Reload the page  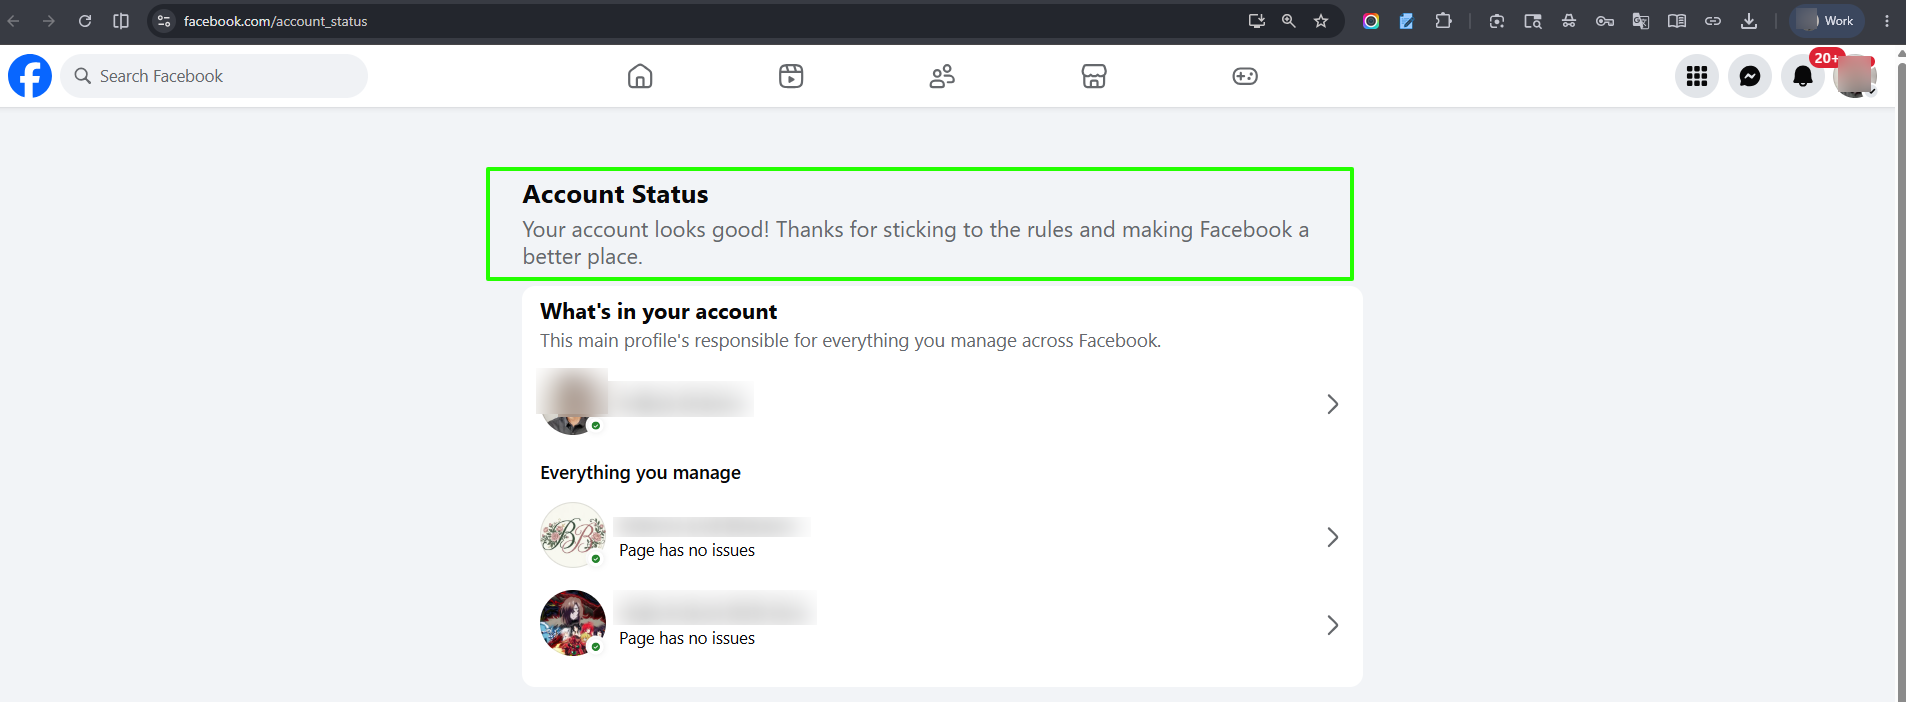click(85, 21)
